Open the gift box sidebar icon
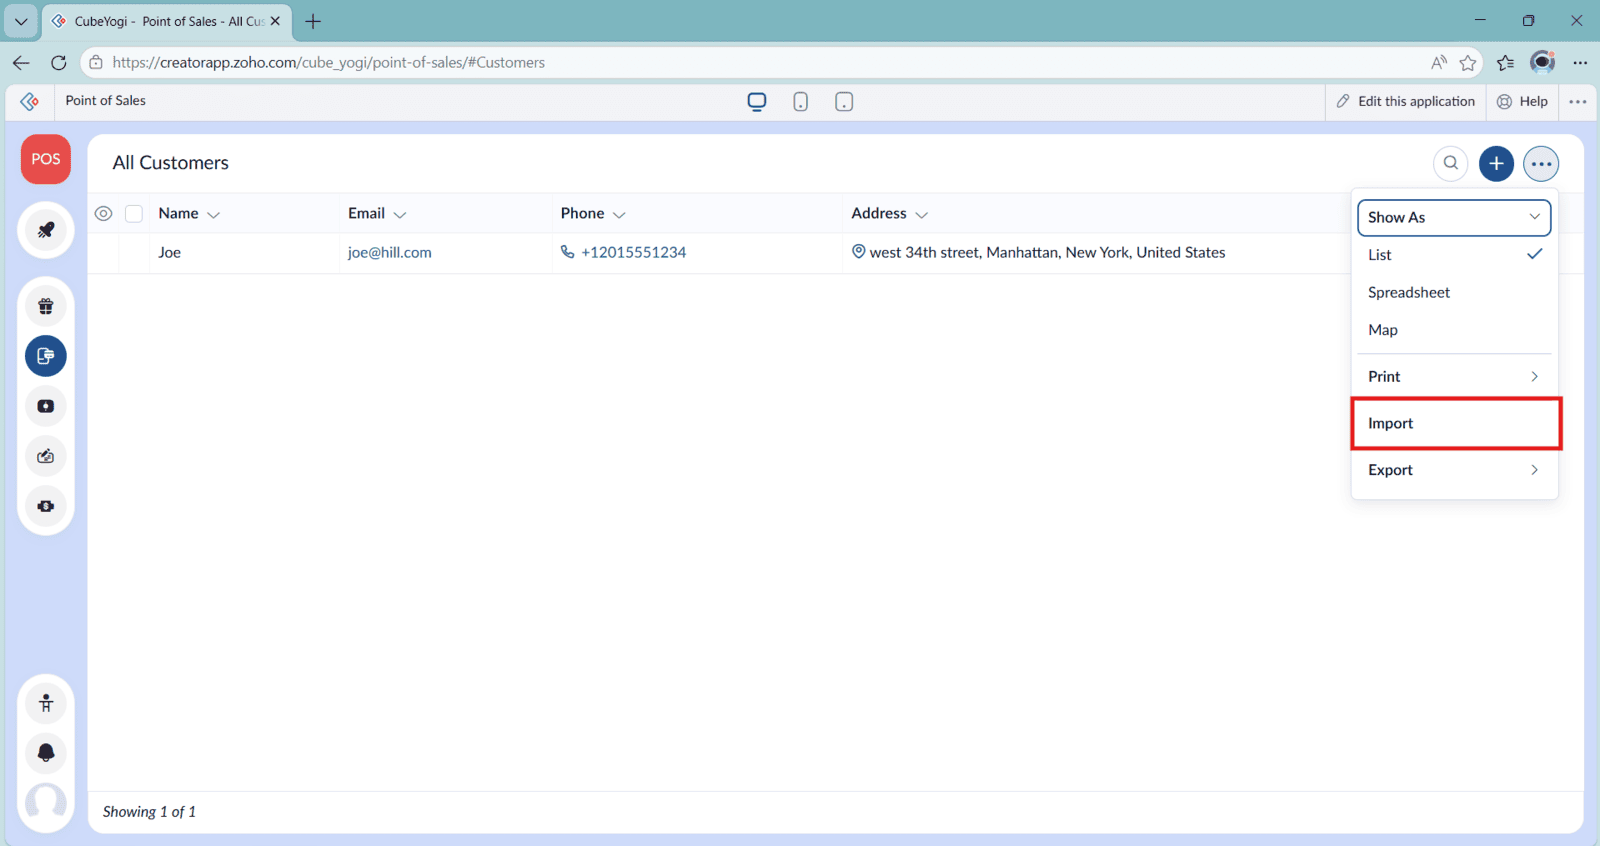 (46, 307)
